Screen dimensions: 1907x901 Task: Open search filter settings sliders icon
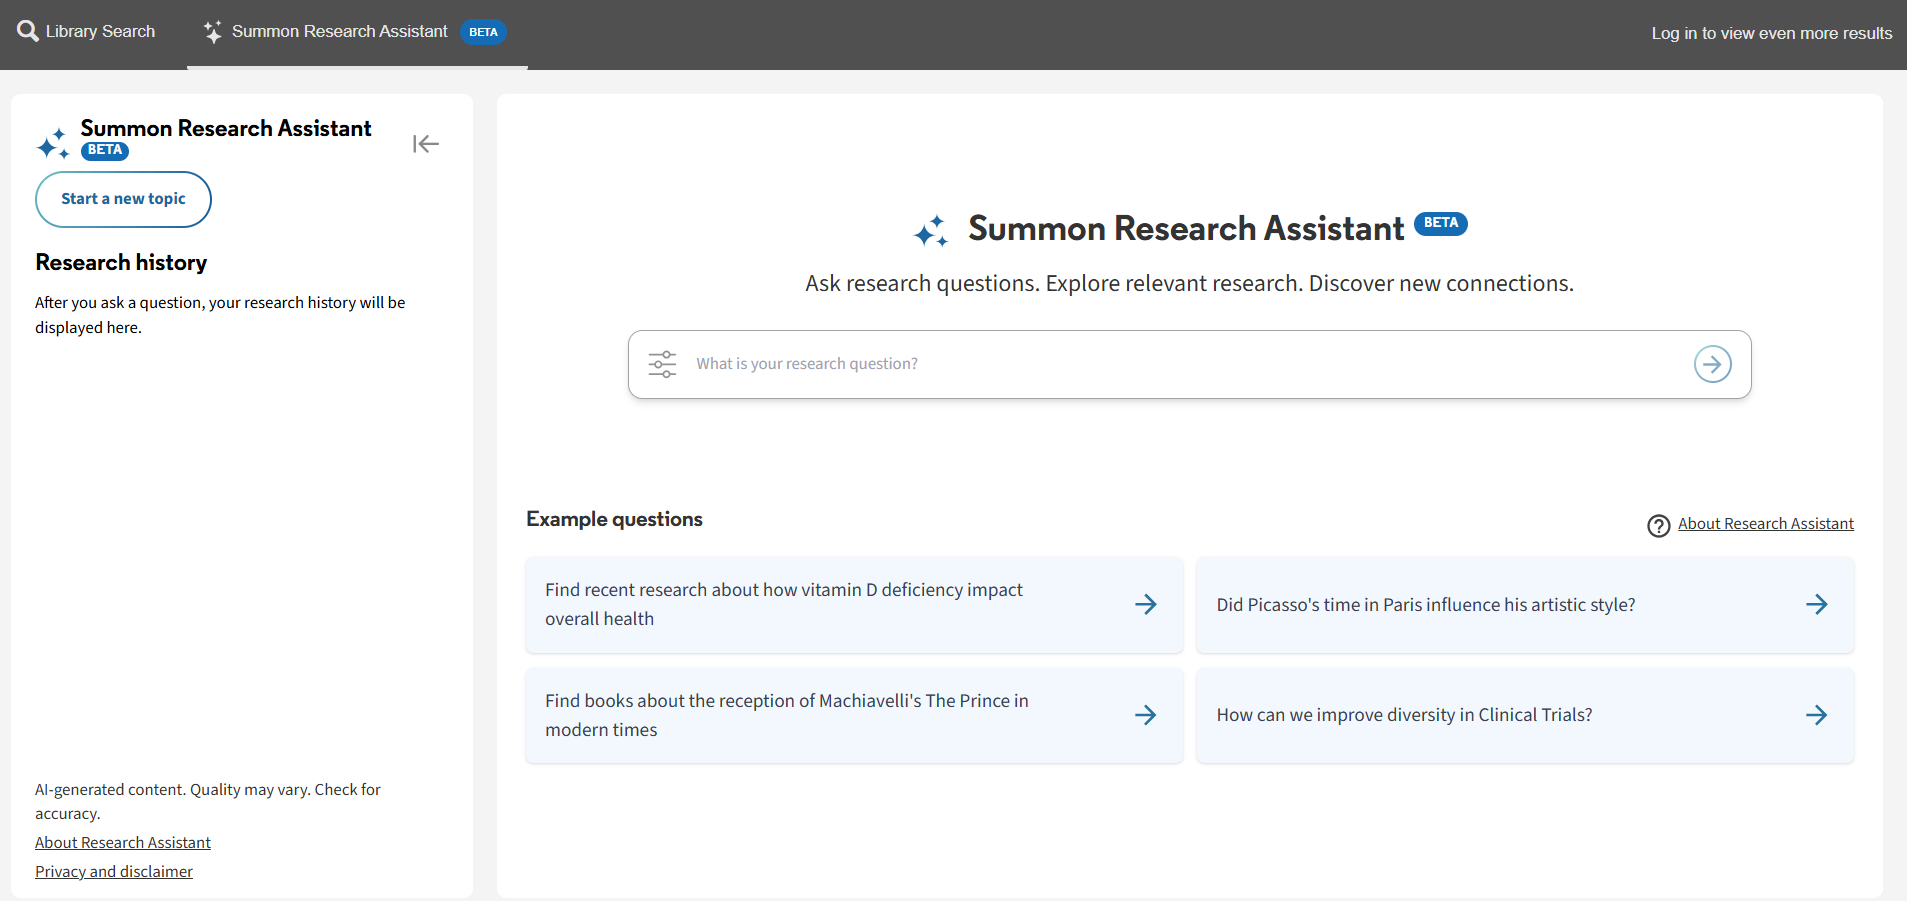[x=662, y=364]
